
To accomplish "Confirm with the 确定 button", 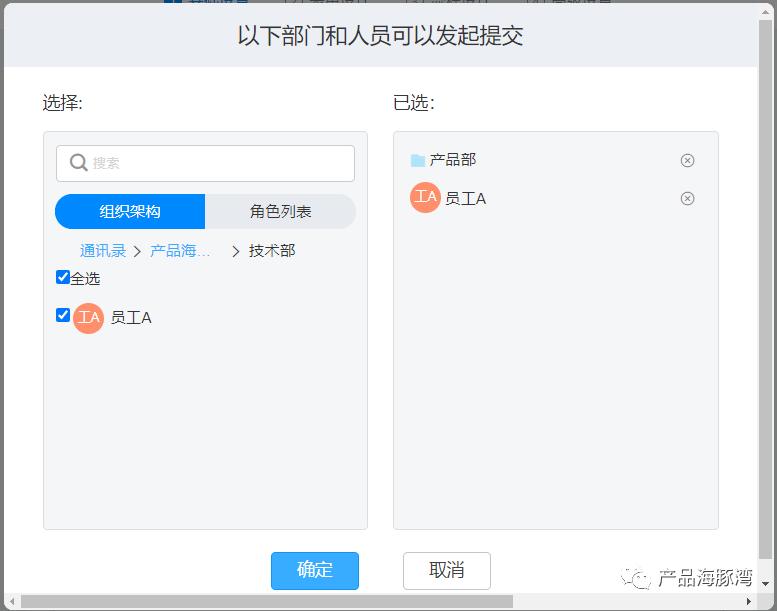I will [315, 570].
